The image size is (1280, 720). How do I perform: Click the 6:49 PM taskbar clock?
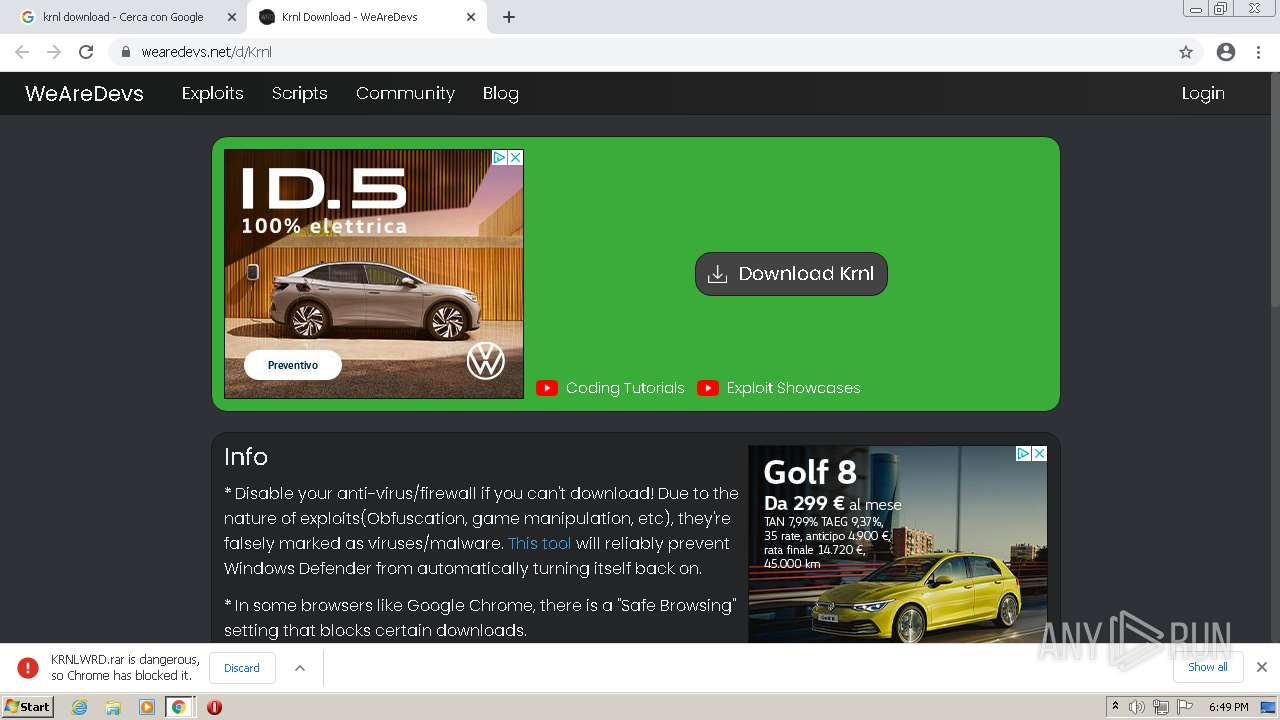tap(1229, 707)
